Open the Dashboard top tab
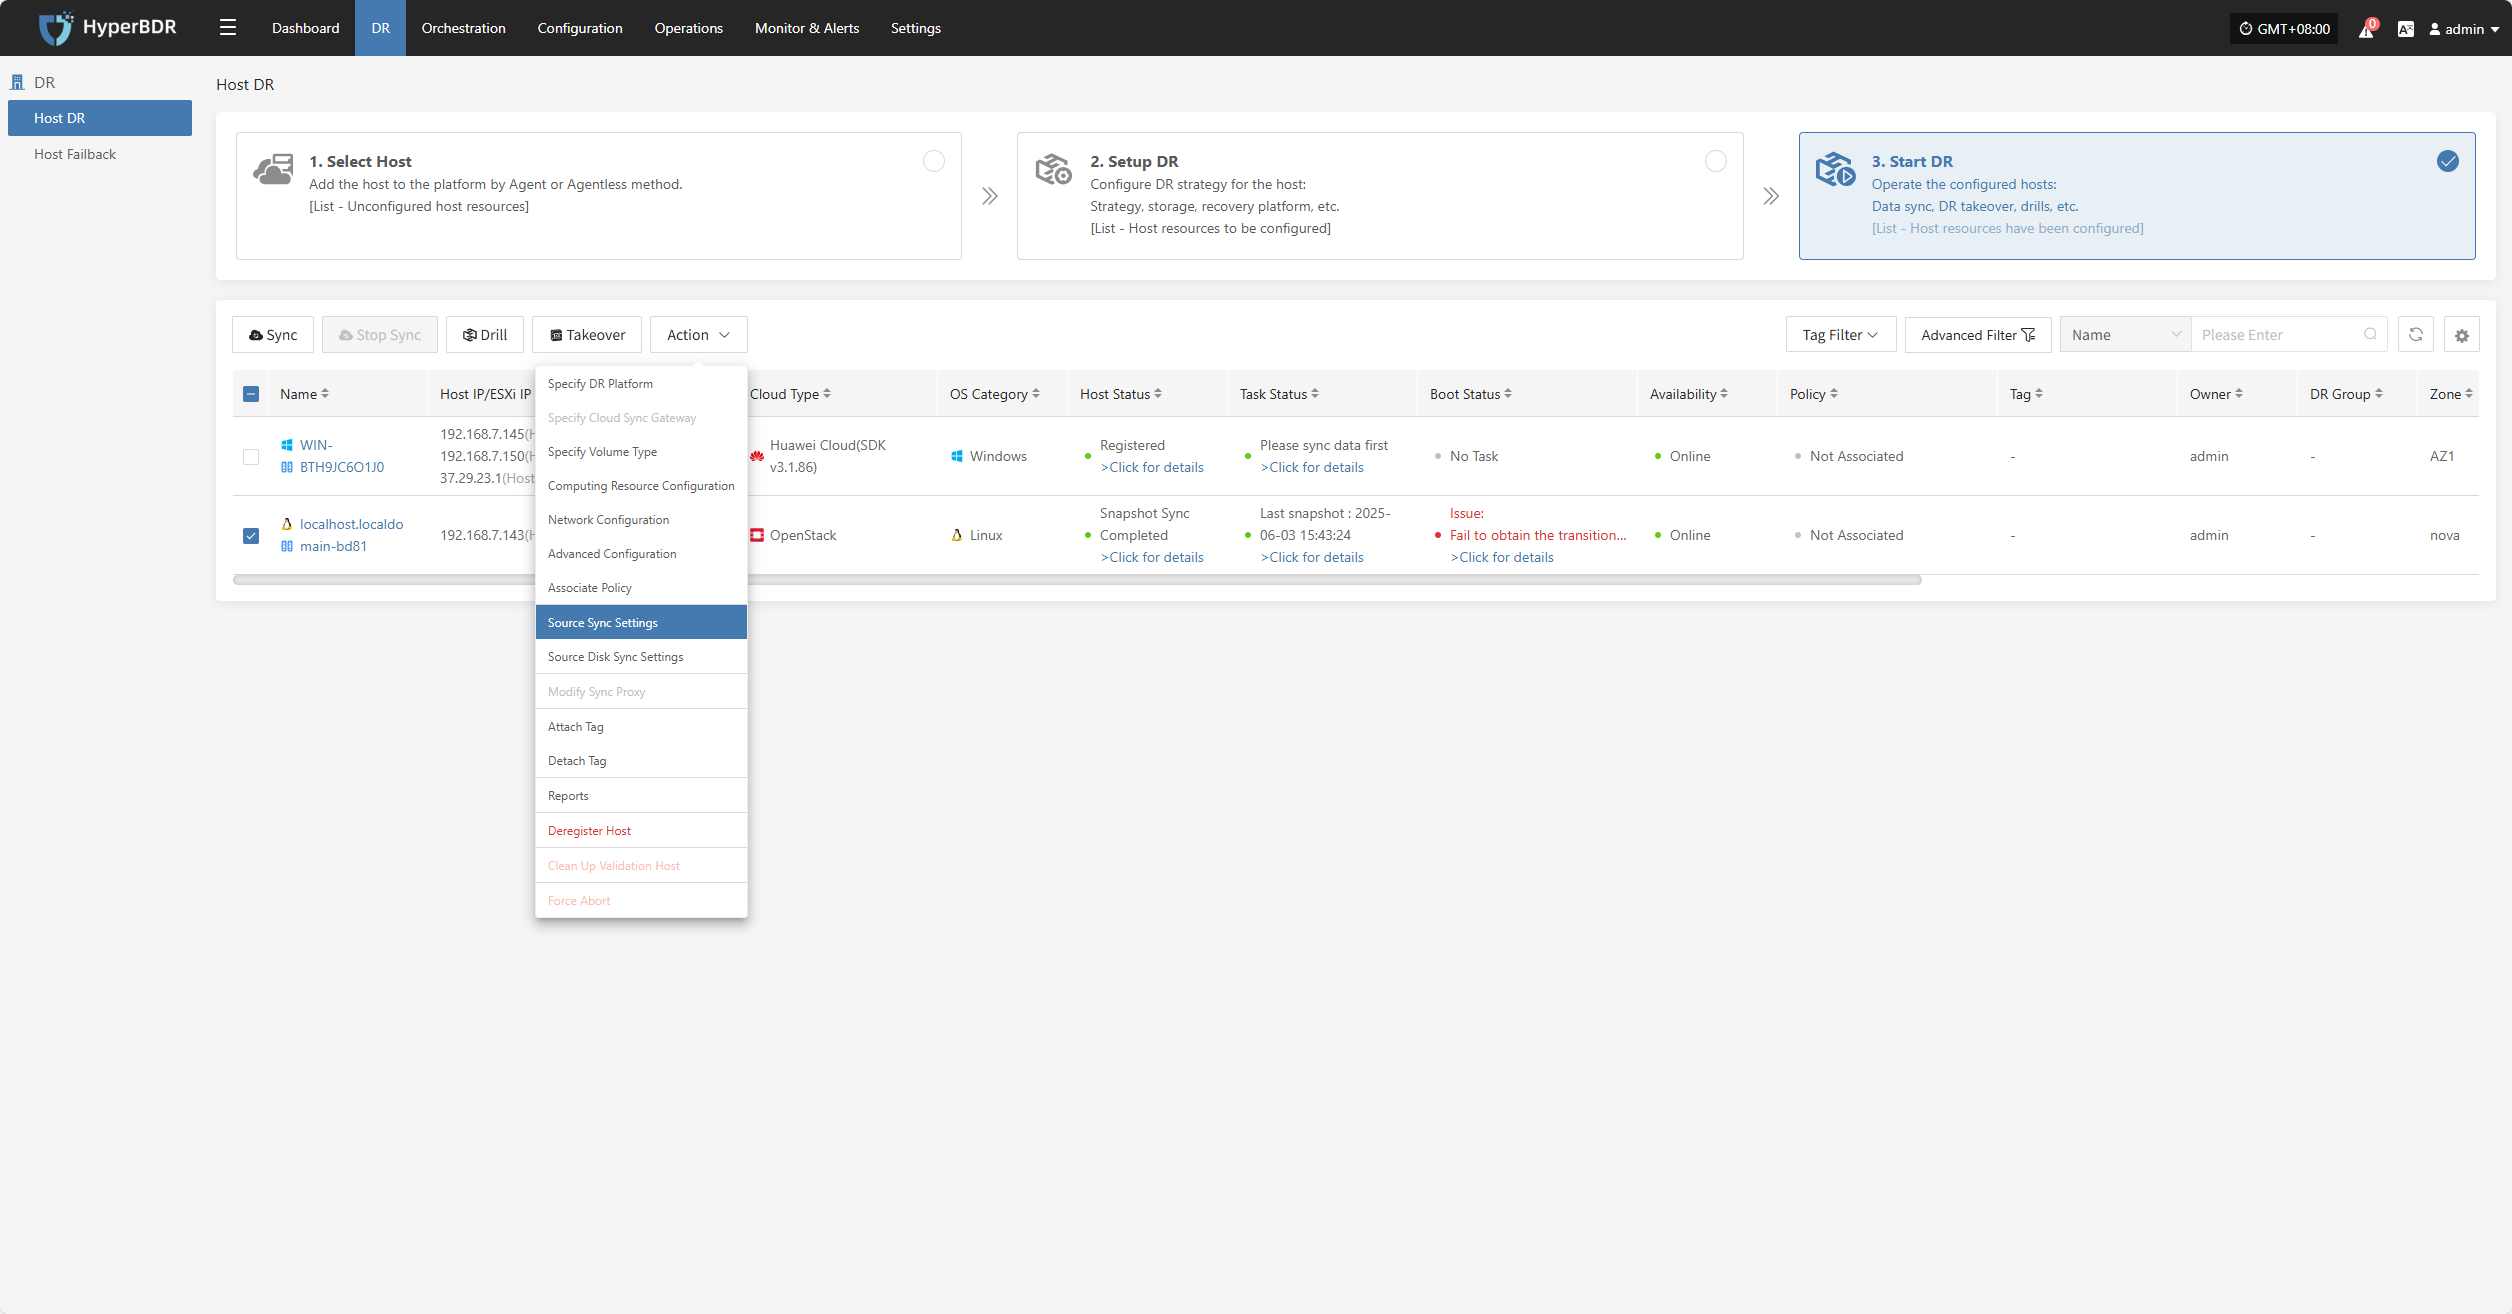This screenshot has height=1314, width=2512. [305, 28]
